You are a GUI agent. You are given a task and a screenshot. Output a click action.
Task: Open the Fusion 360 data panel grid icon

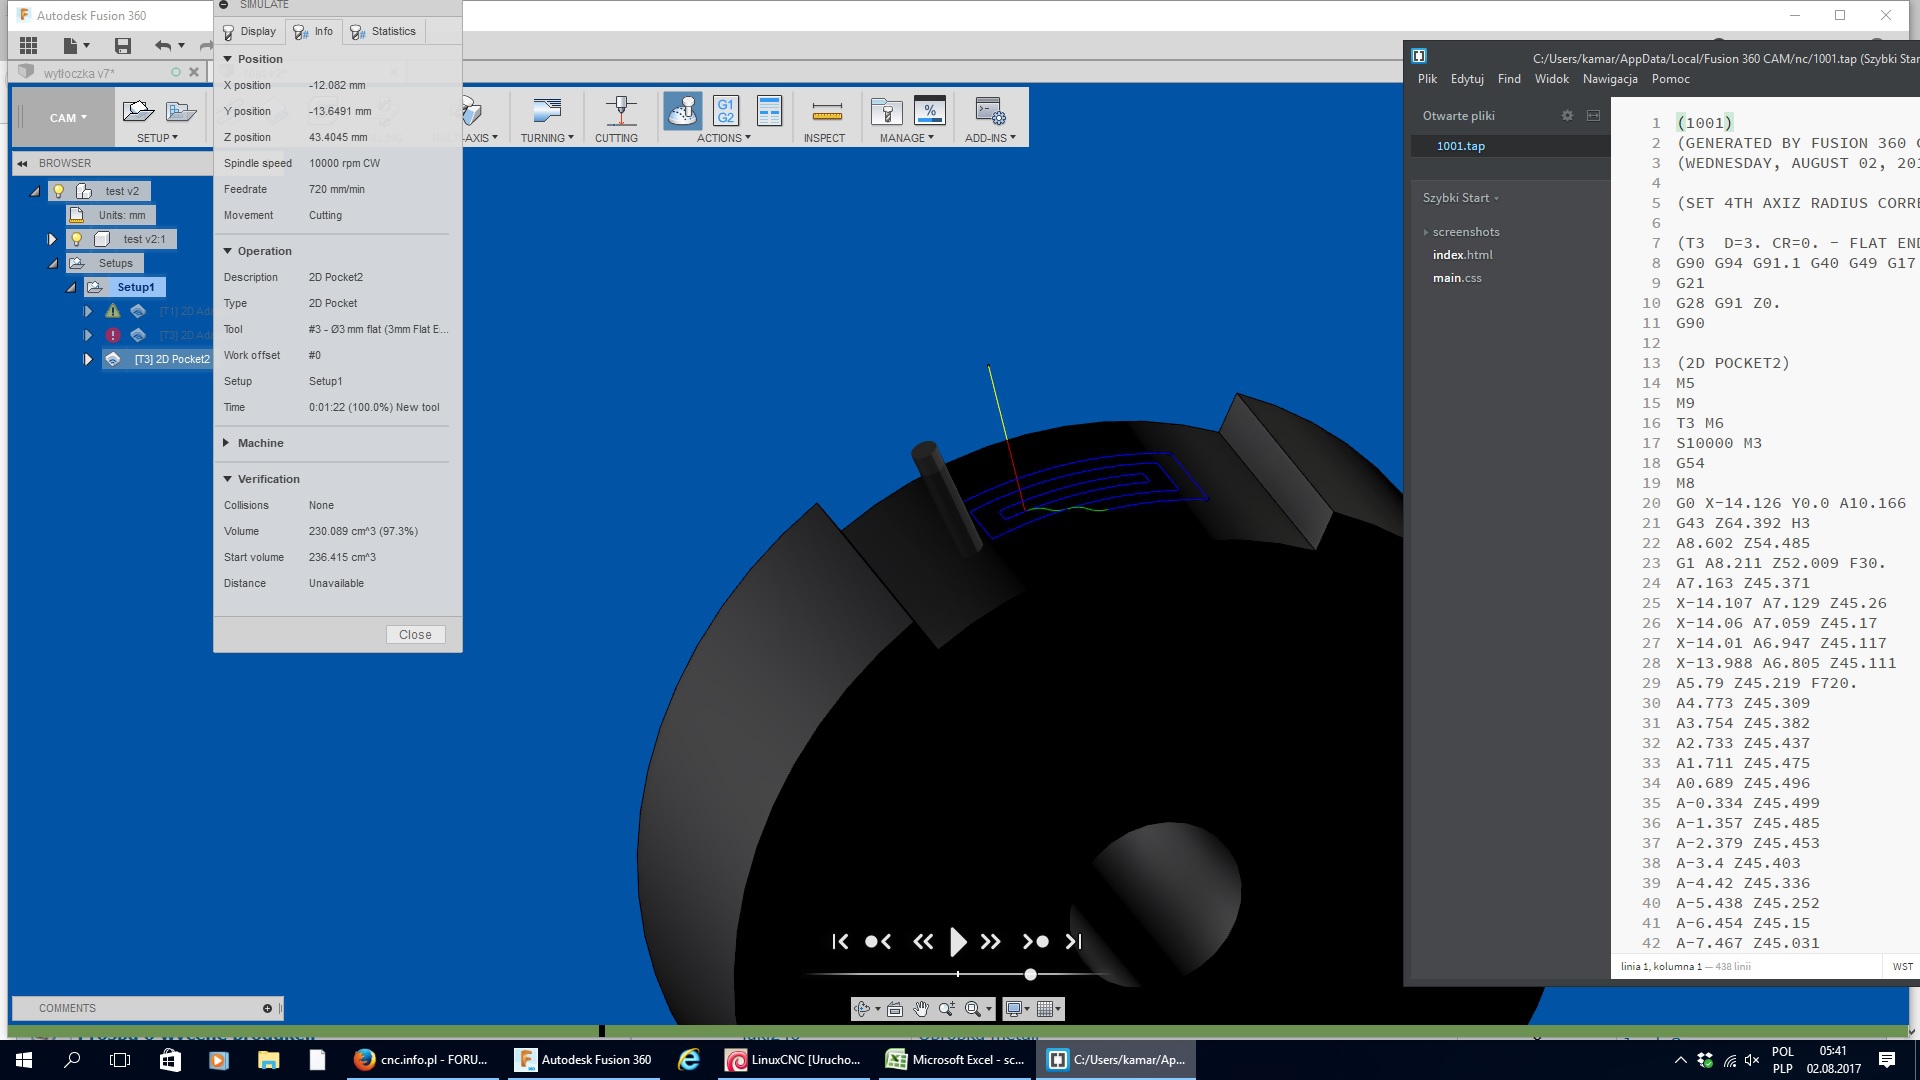coord(28,45)
